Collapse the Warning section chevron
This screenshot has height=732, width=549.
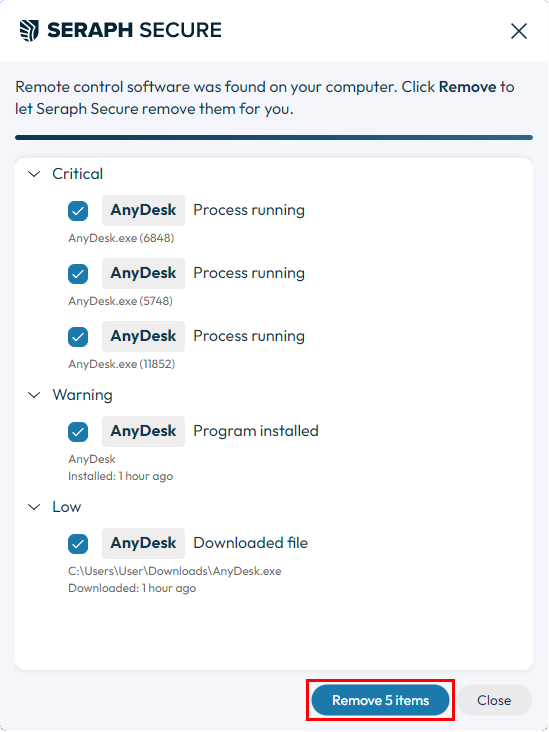[x=34, y=395]
